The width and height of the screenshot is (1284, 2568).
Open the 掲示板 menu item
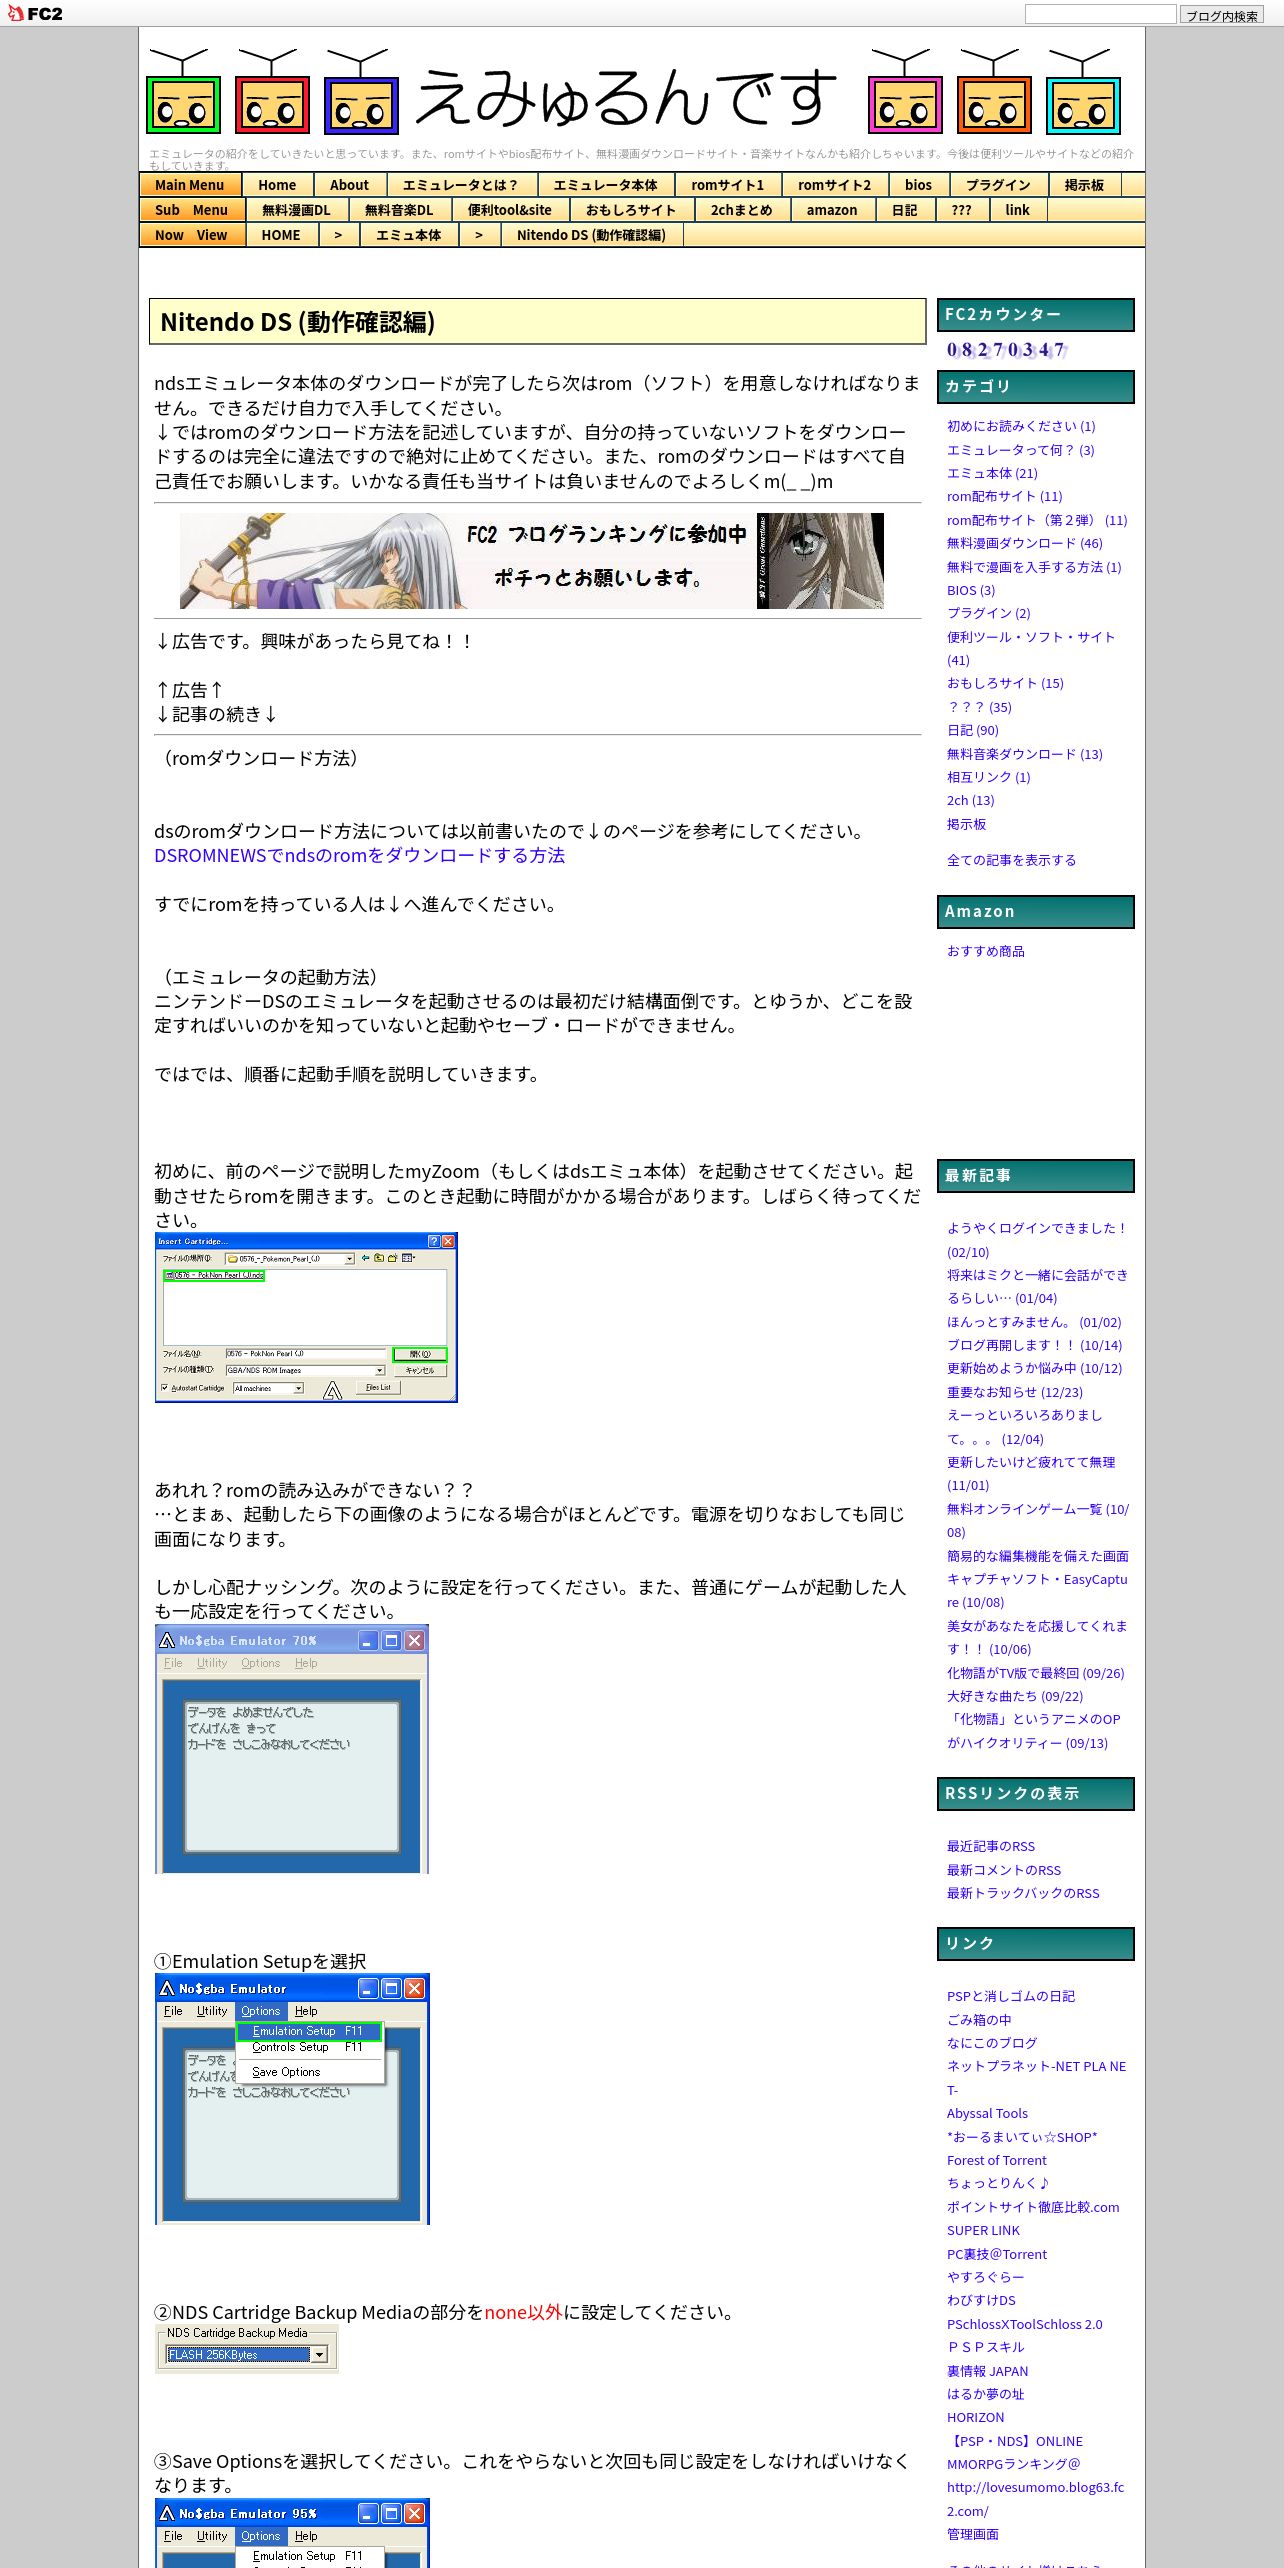(1084, 185)
